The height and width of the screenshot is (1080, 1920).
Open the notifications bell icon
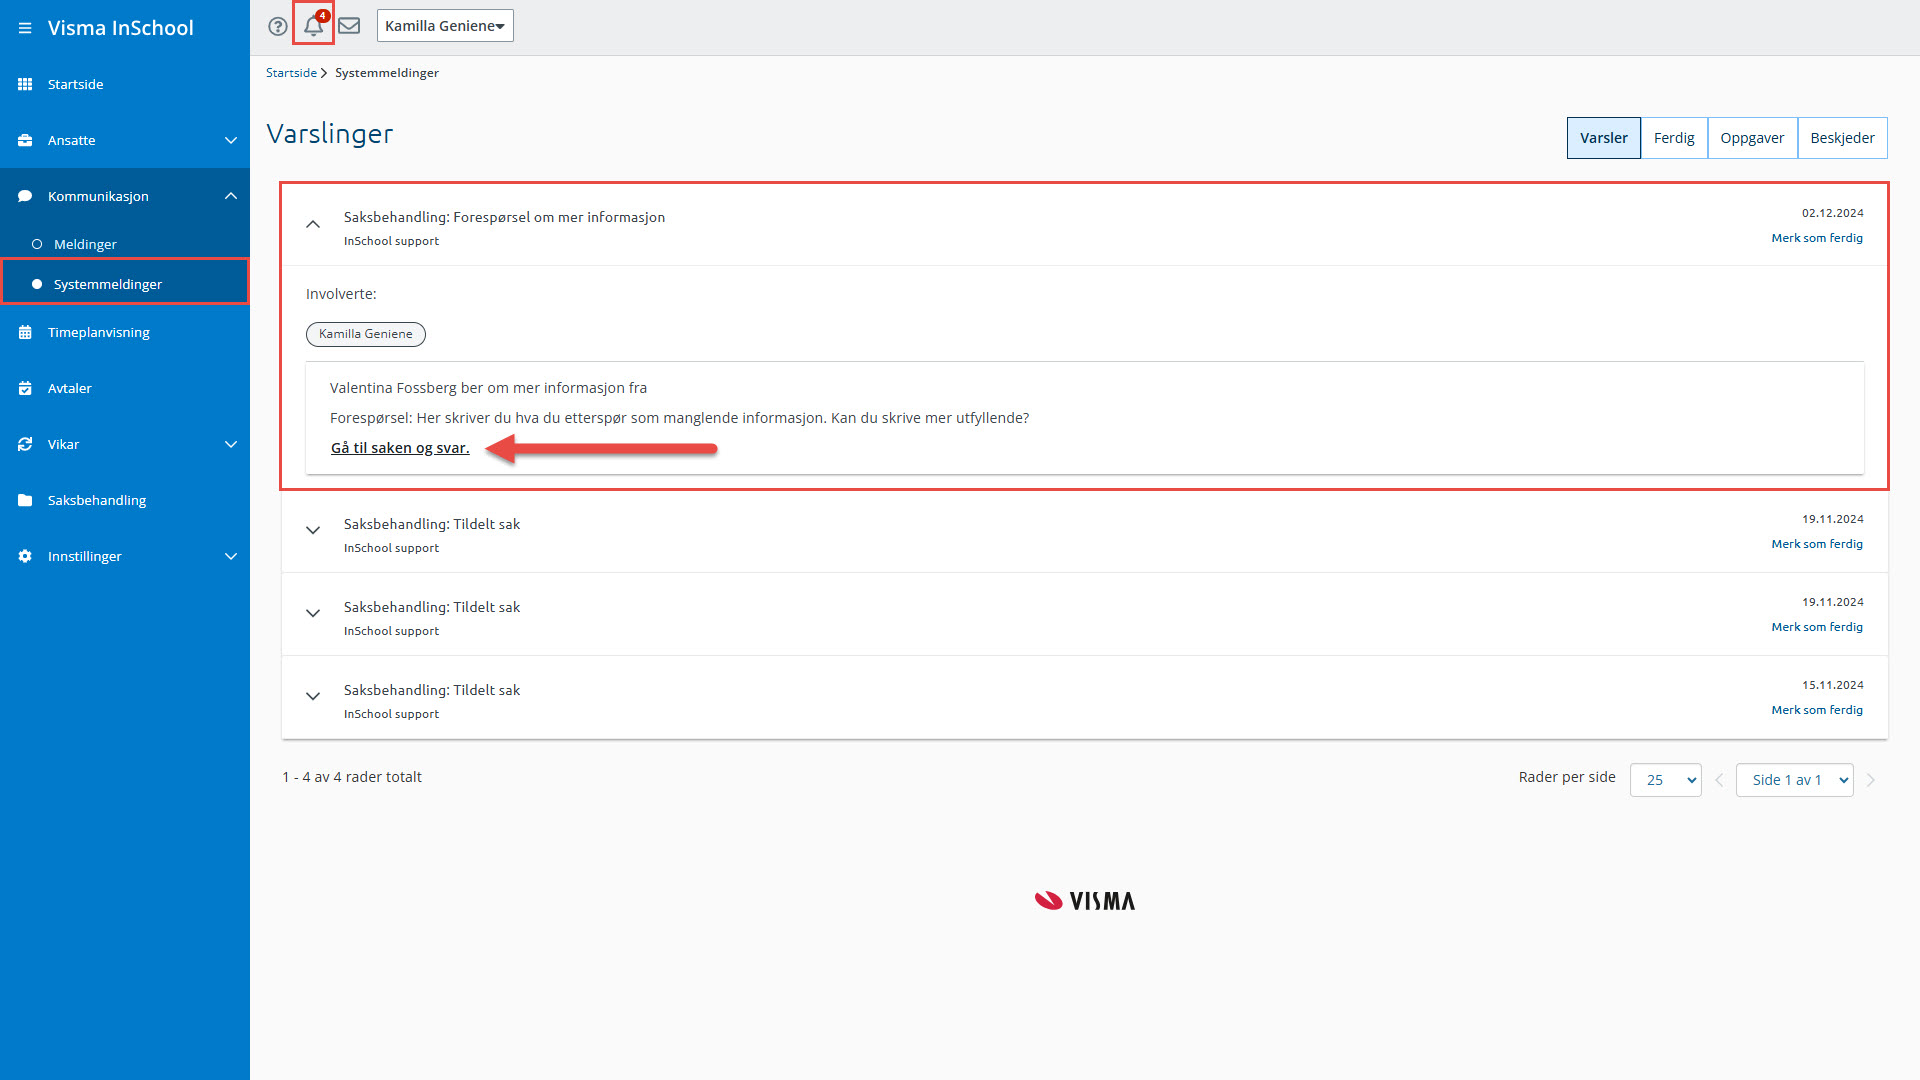[x=313, y=25]
